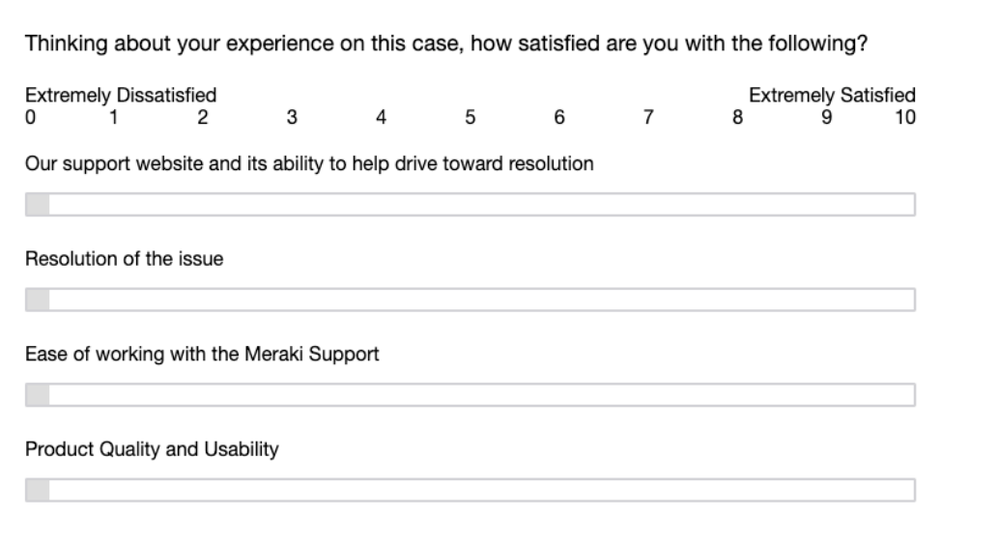Click the number 10 on the scale

point(905,118)
